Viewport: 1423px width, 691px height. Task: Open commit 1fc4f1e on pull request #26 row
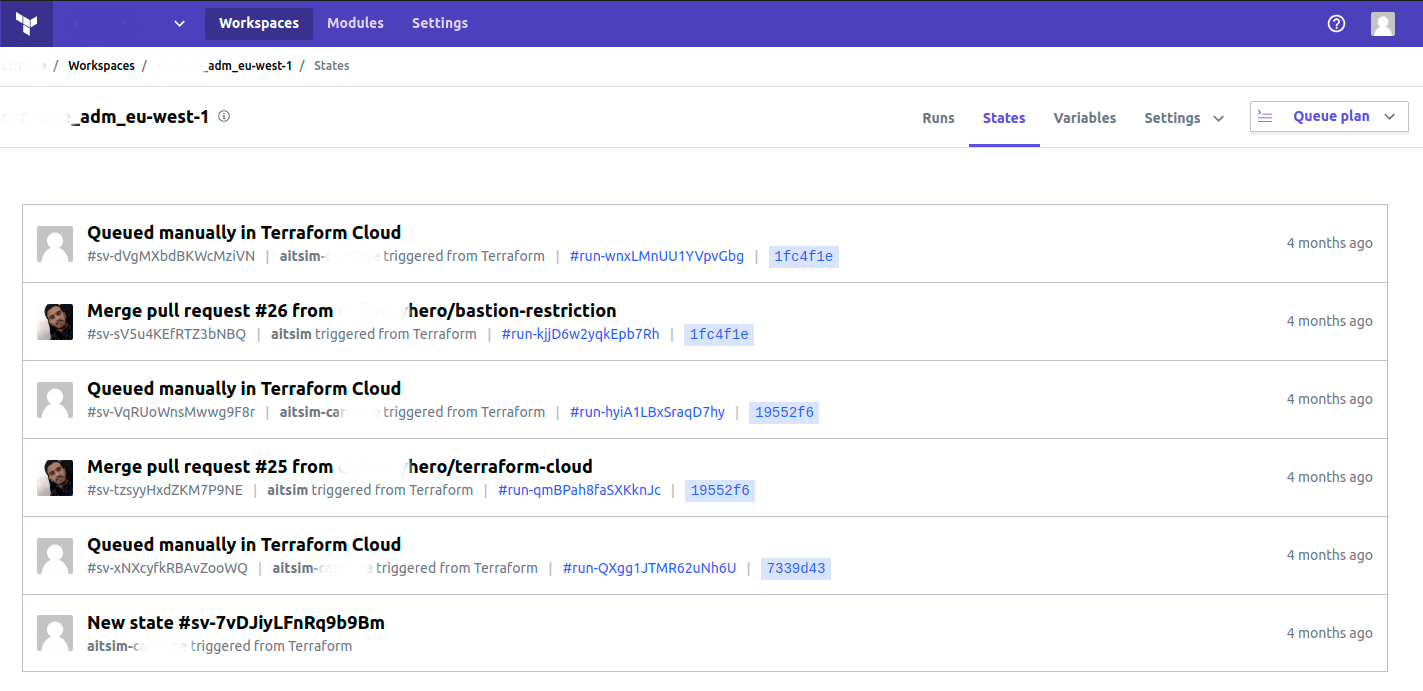(719, 335)
